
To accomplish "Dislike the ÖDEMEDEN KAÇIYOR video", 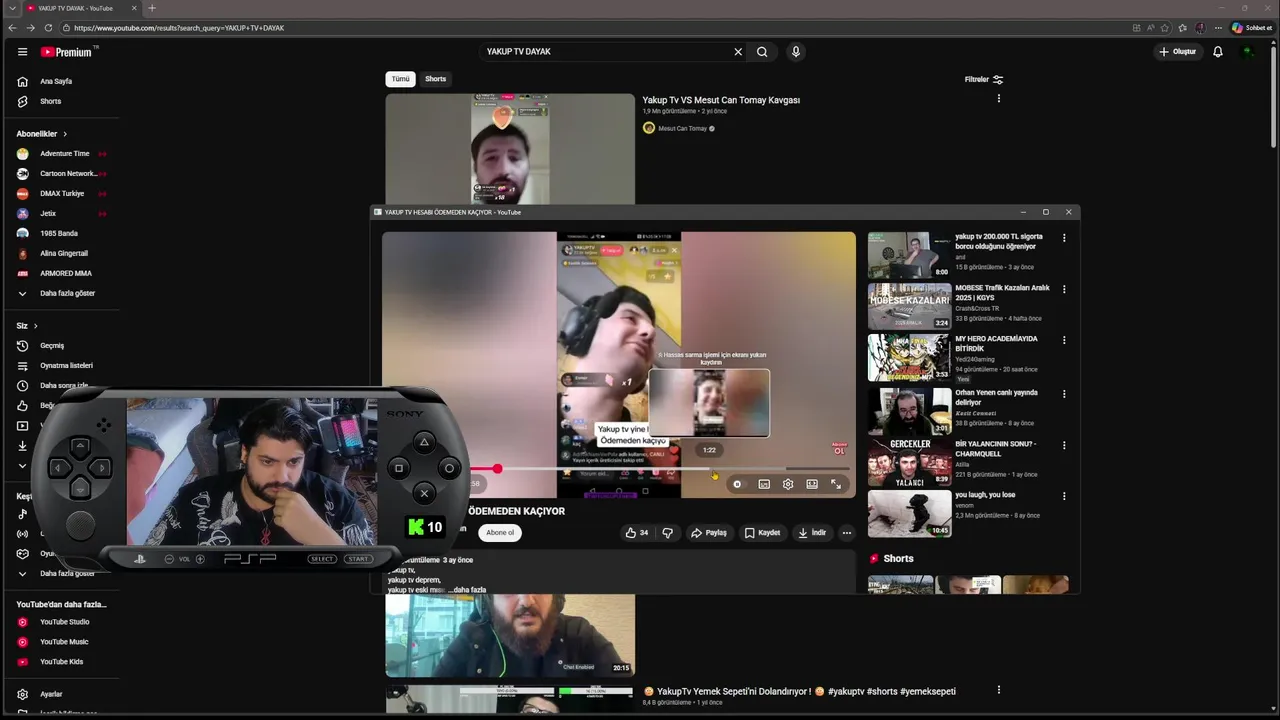I will click(x=668, y=533).
